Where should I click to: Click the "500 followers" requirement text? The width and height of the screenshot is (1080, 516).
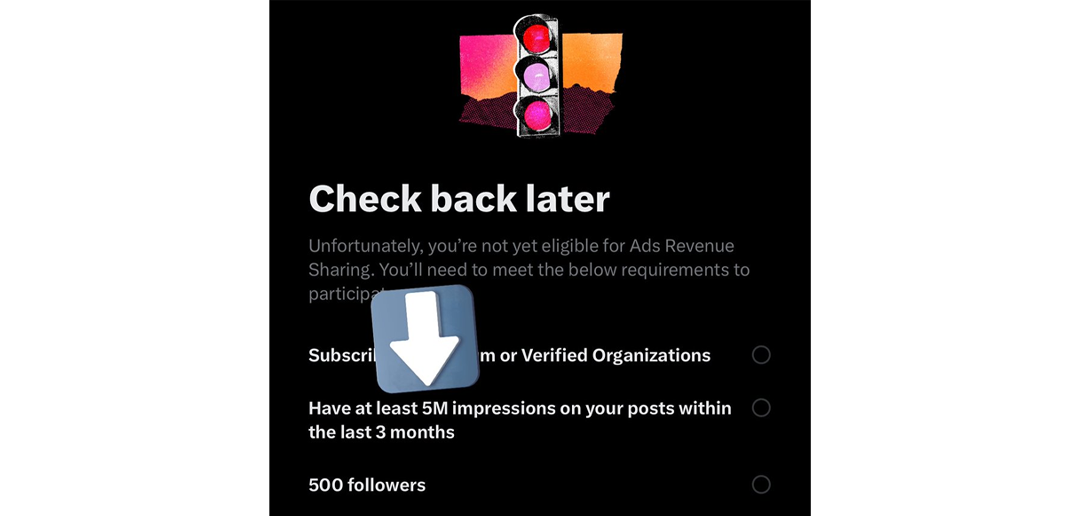pos(367,485)
